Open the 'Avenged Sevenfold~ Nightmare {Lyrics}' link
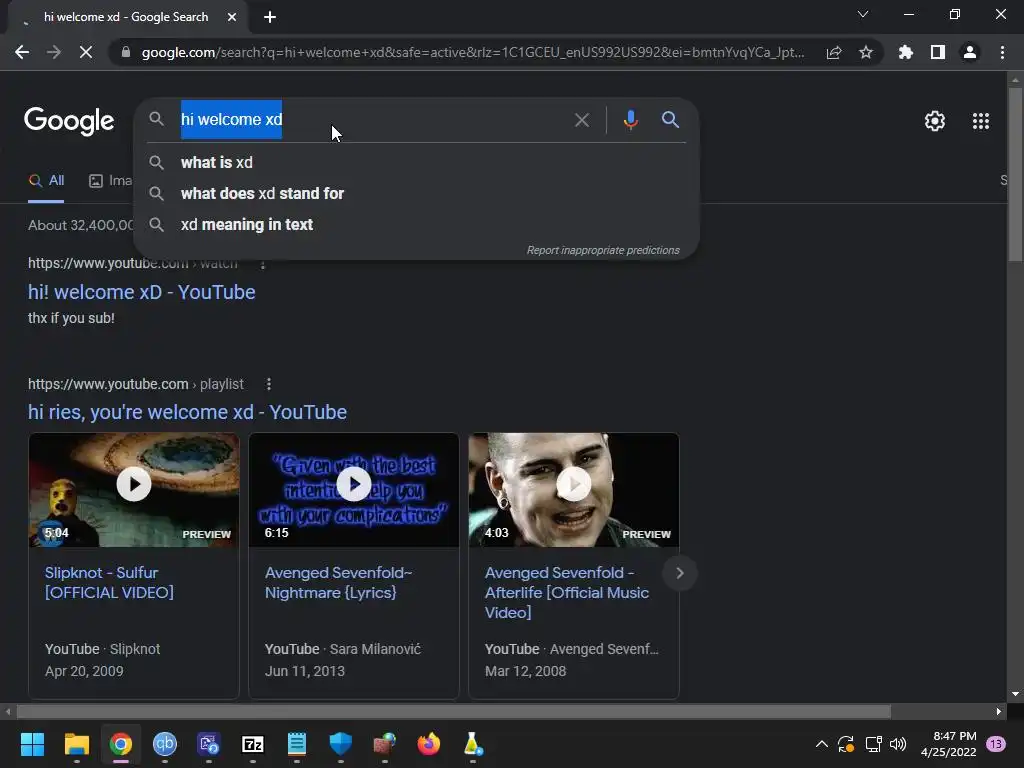 coord(338,583)
